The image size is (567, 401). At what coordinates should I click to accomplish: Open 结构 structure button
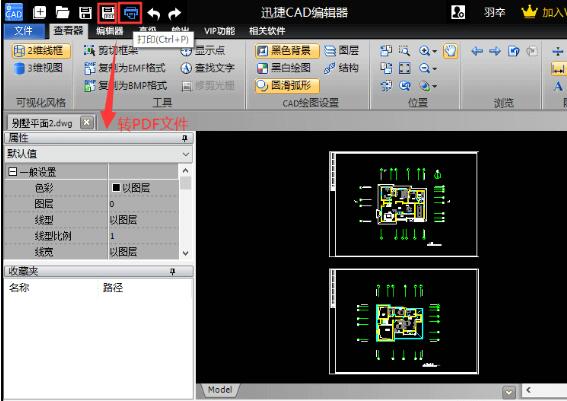click(341, 68)
